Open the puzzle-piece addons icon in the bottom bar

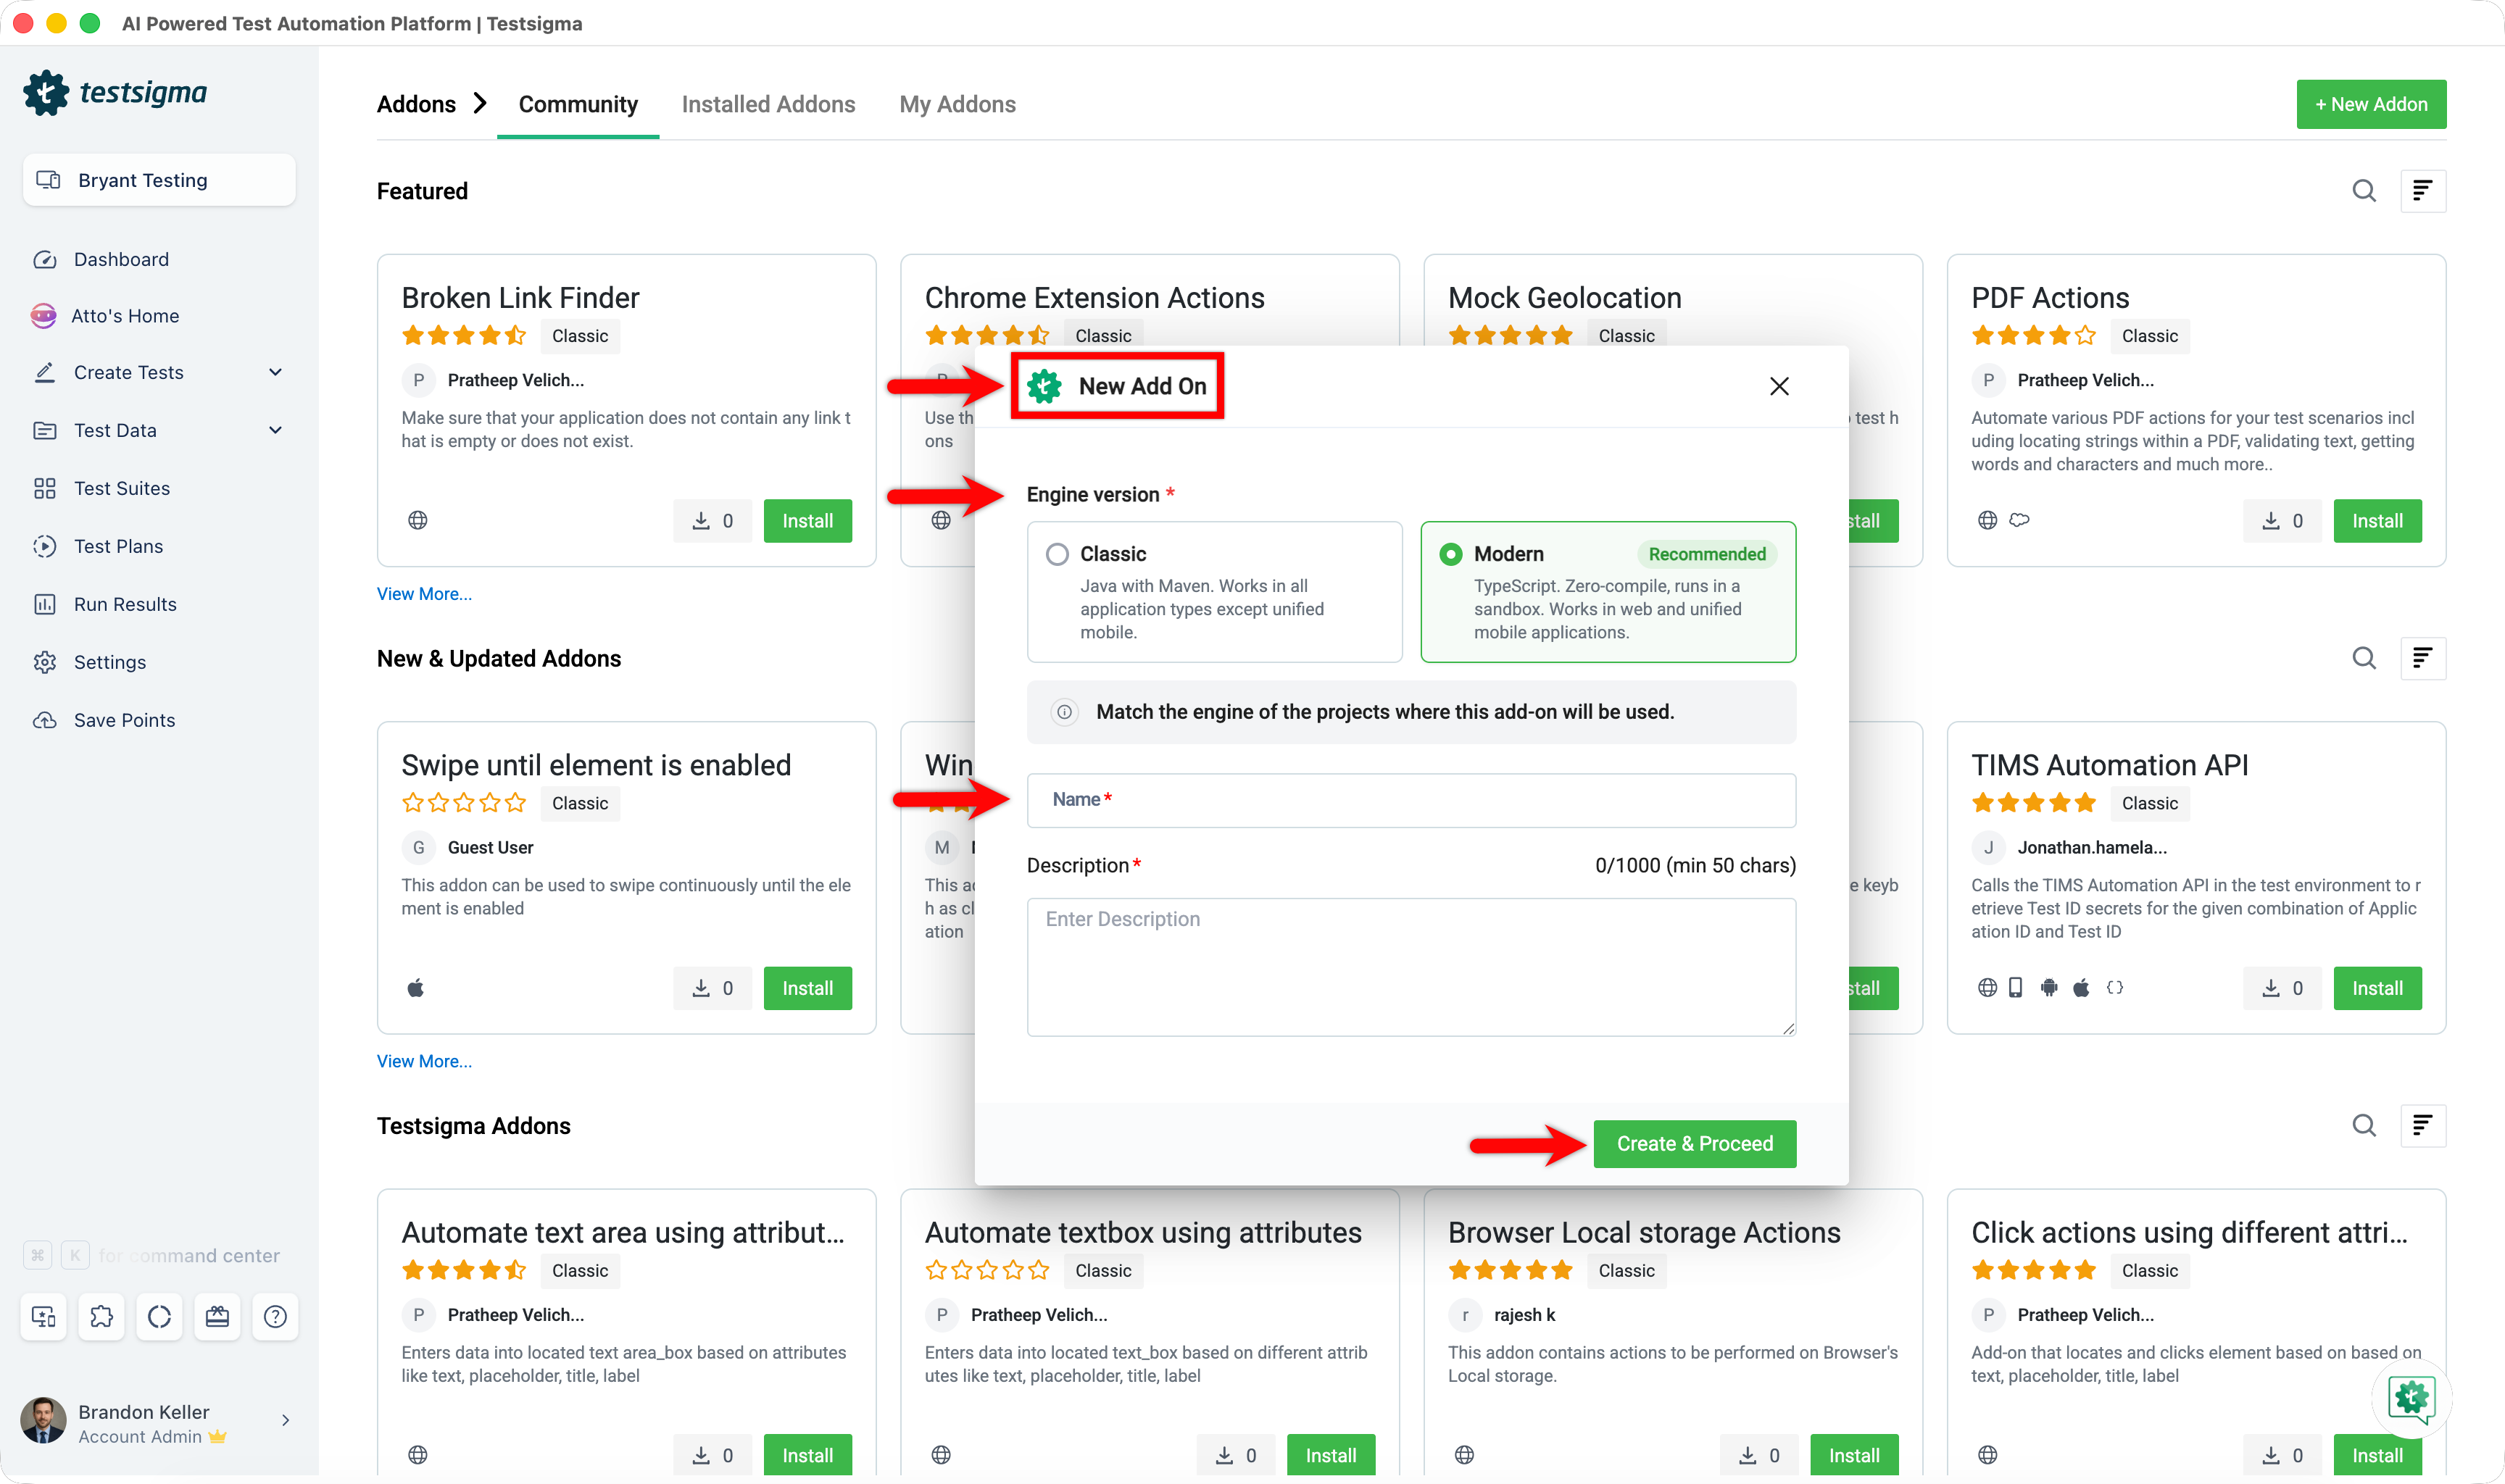pos(102,1317)
